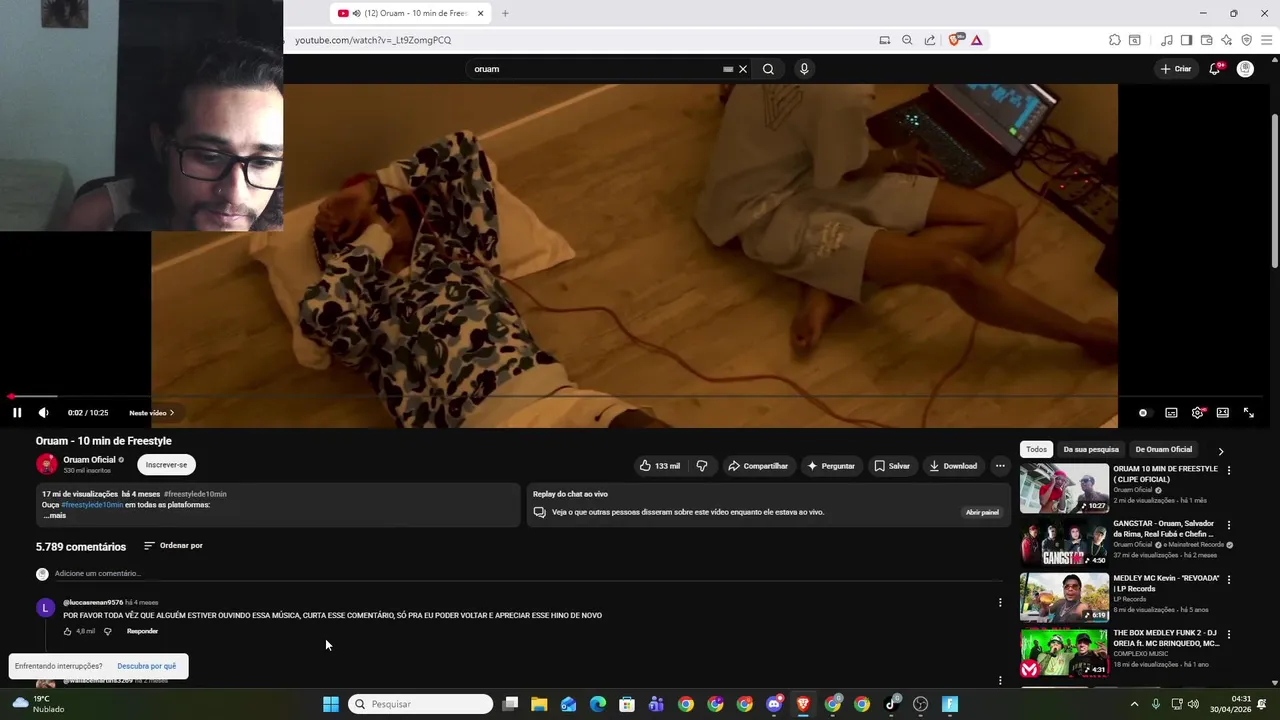Switch to theater mode
Screen dimensions: 1280x720
click(x=1223, y=413)
